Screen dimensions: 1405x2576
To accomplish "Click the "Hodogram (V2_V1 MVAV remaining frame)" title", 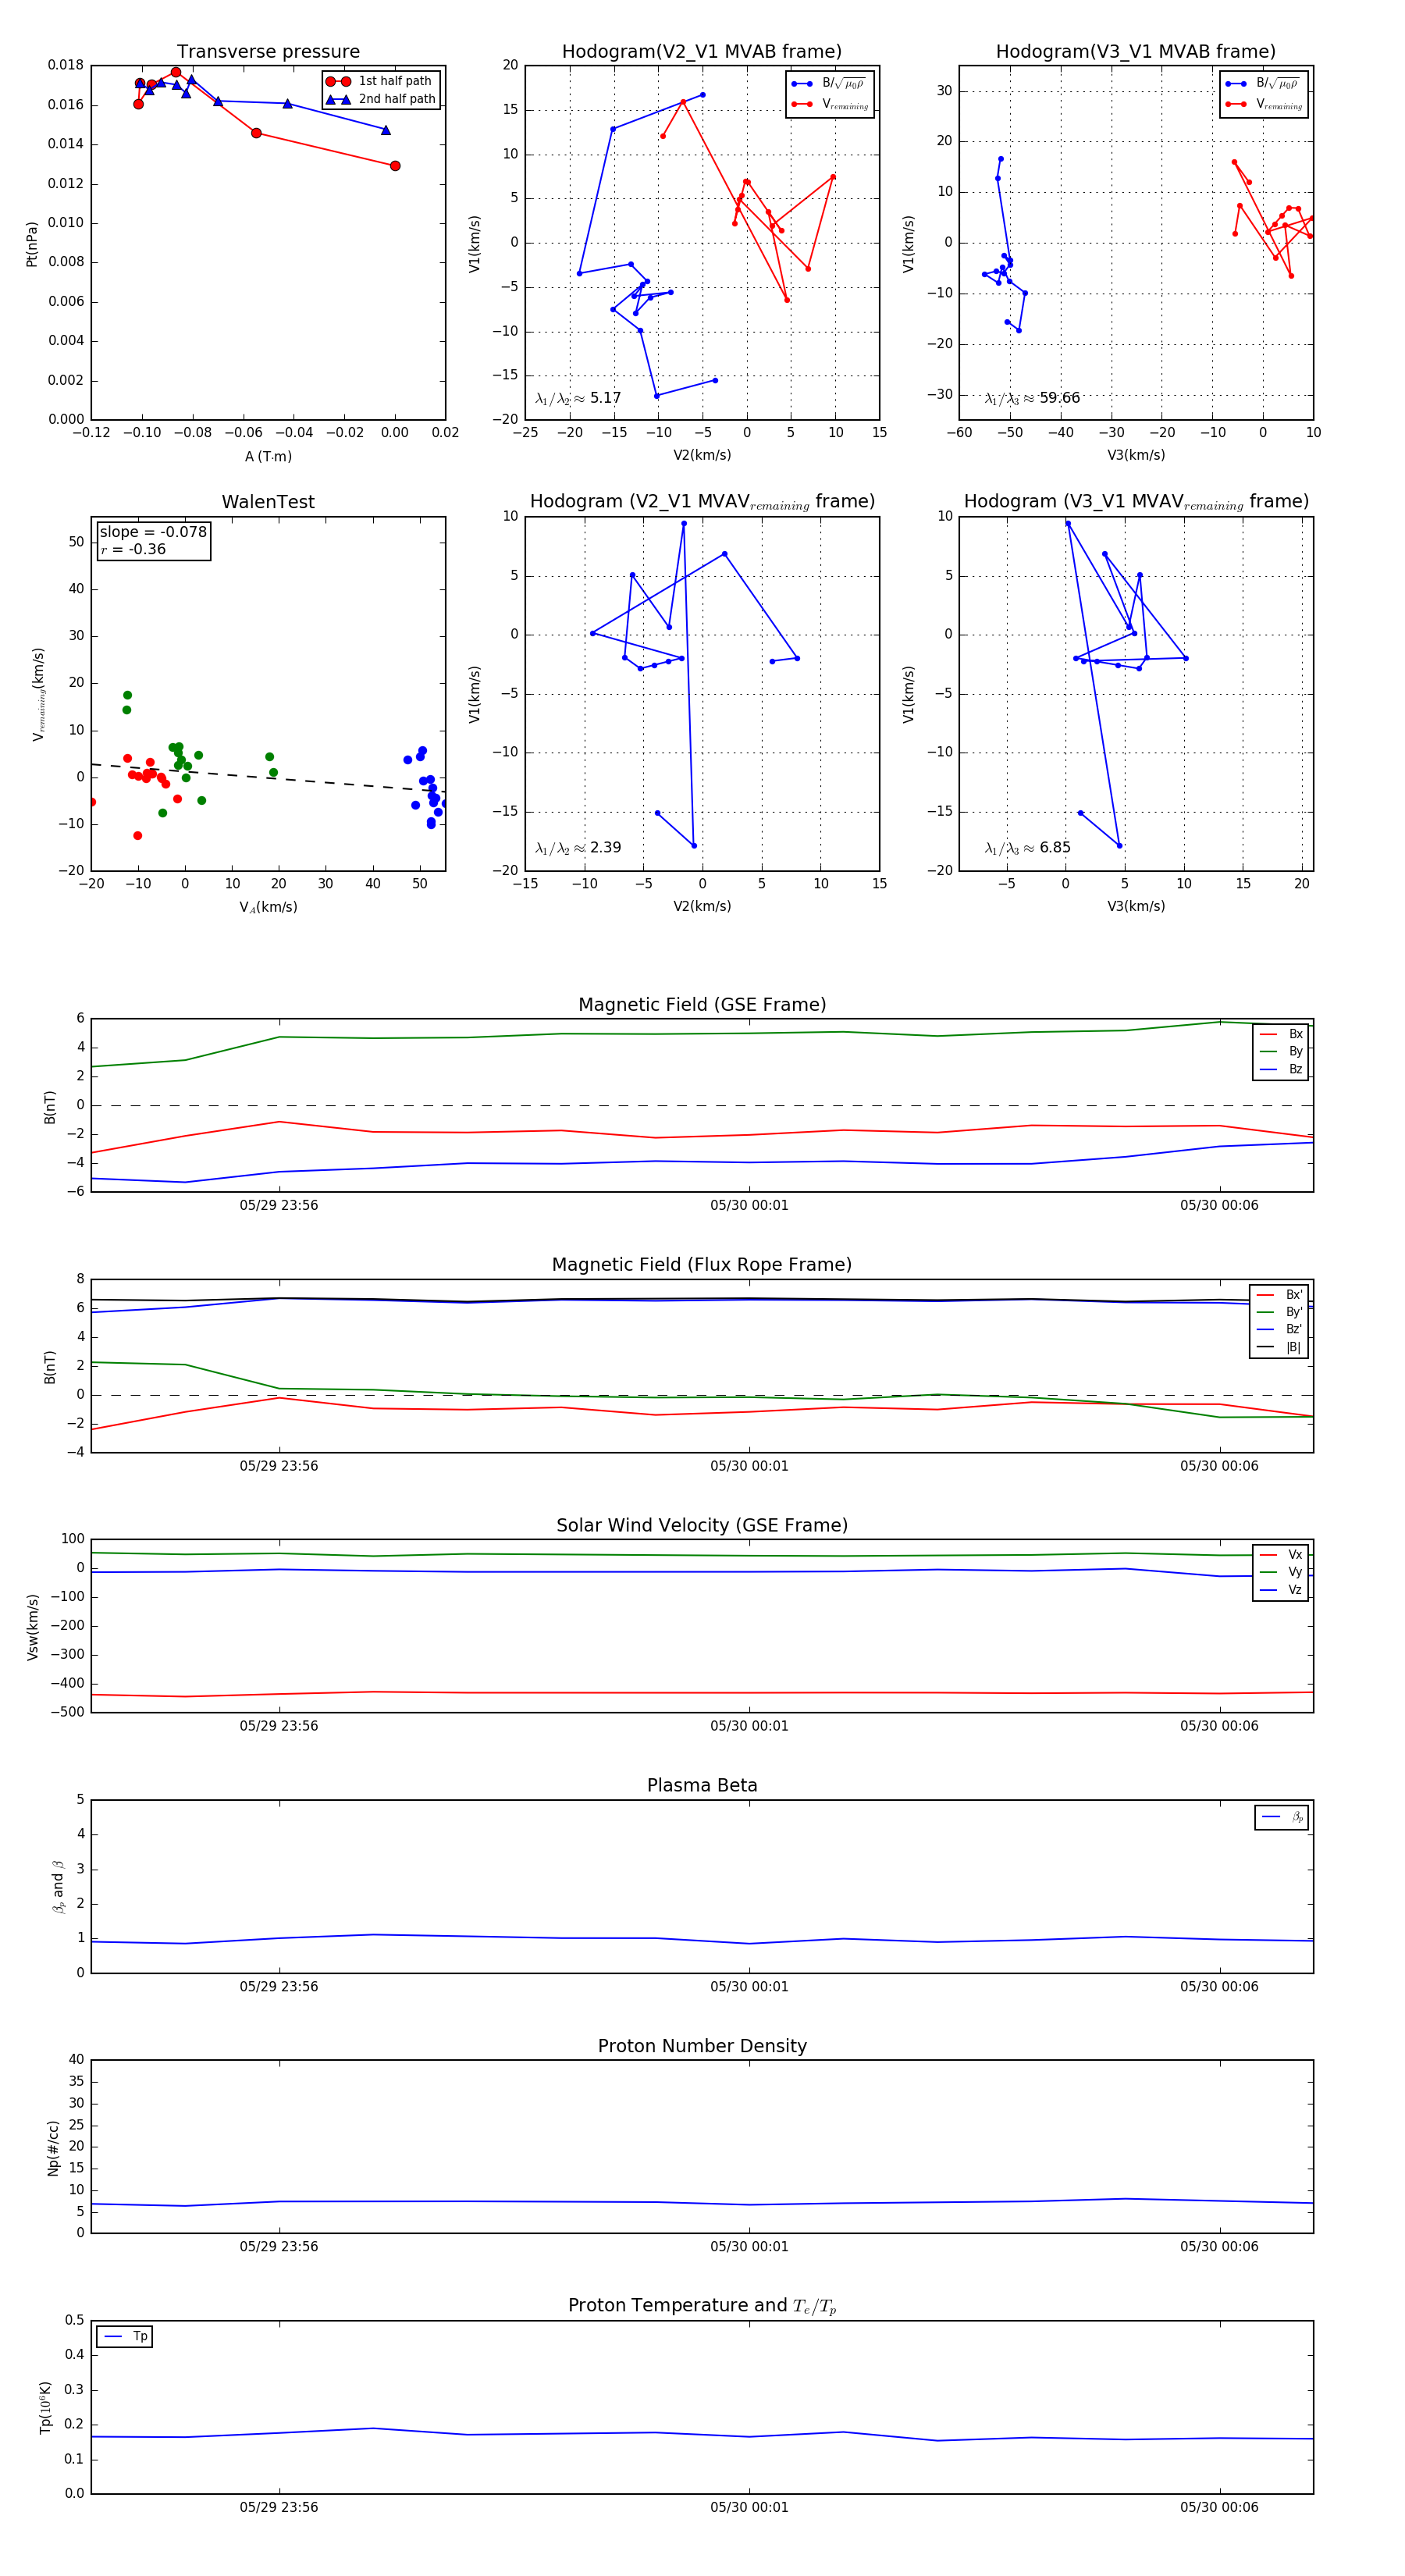I will click(702, 502).
